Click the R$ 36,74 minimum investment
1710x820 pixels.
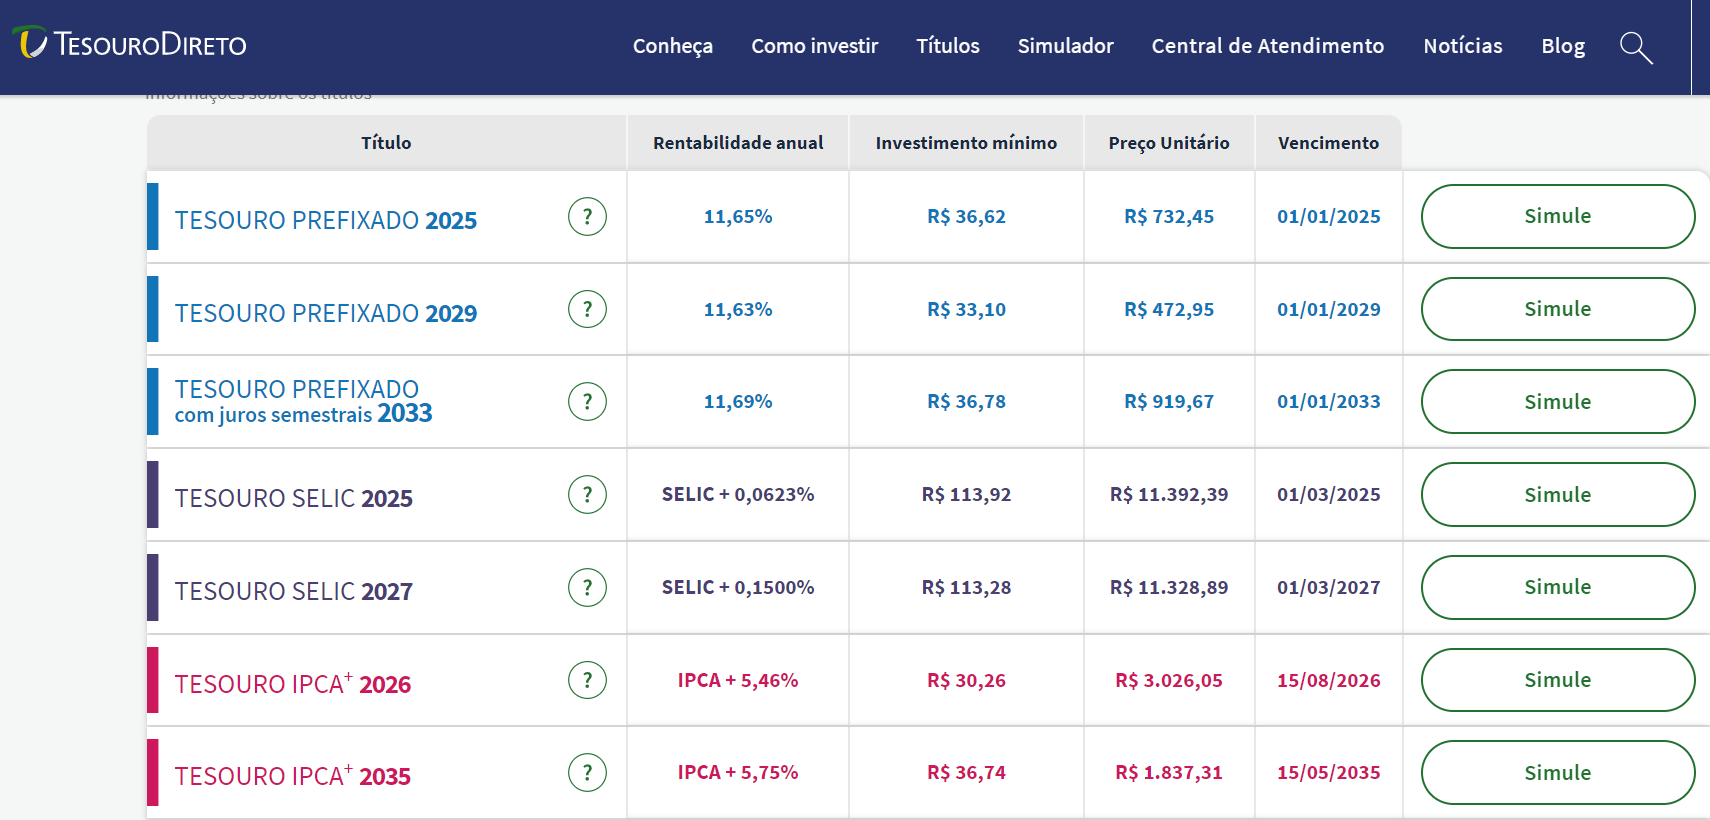[966, 772]
